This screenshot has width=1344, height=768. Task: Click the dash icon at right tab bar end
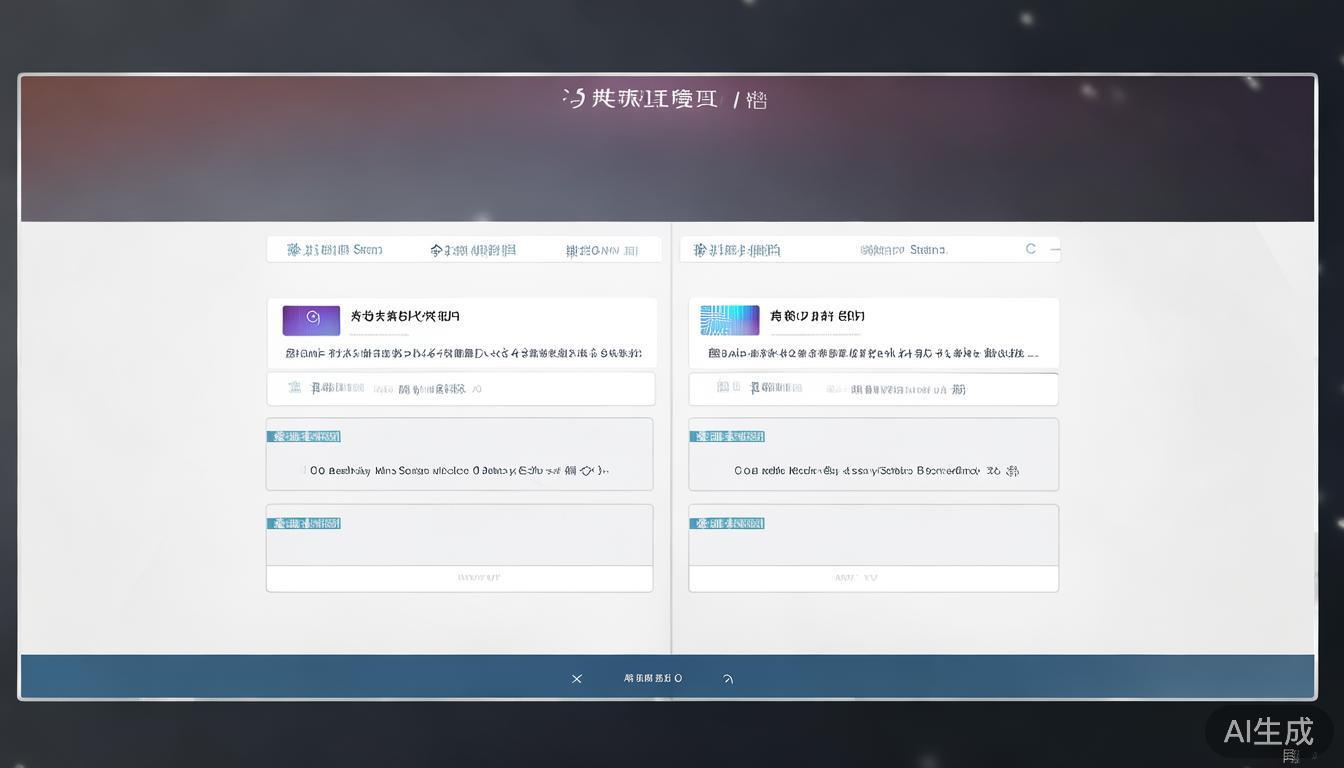[x=1054, y=249]
